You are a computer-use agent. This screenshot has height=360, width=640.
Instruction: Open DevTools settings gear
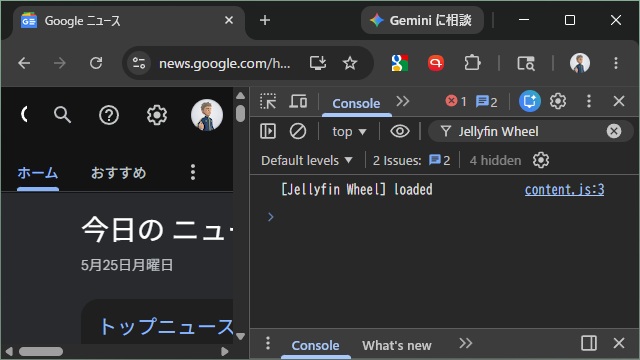click(558, 101)
